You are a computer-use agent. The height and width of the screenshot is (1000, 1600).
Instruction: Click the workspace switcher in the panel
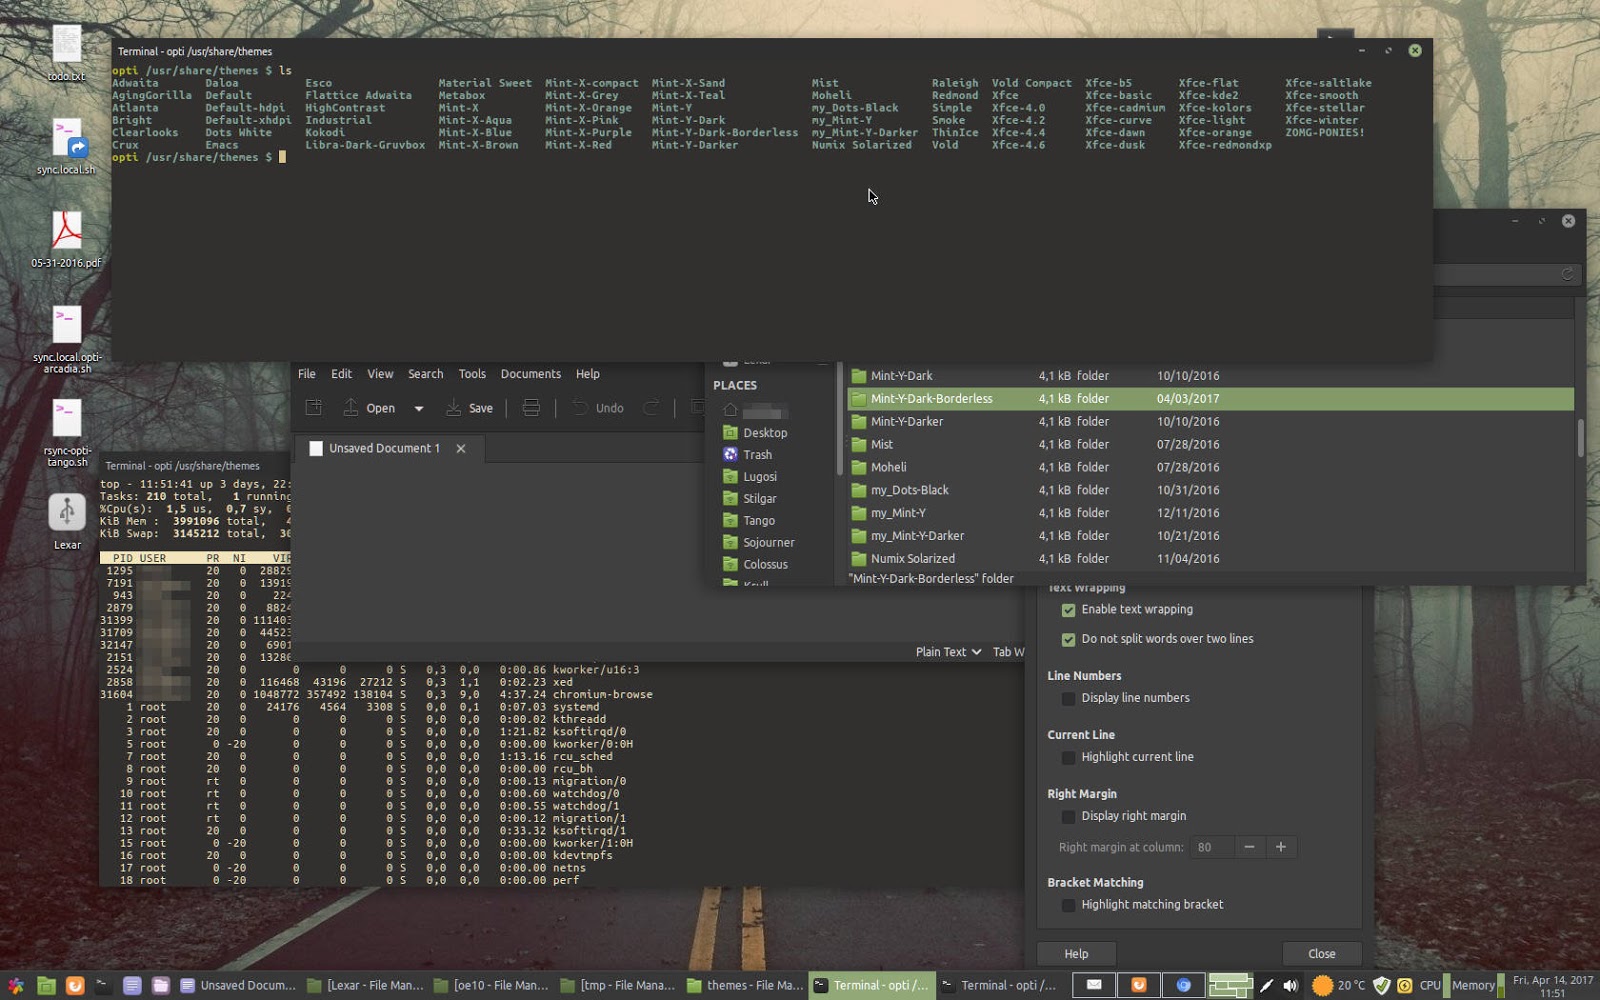click(x=1231, y=985)
